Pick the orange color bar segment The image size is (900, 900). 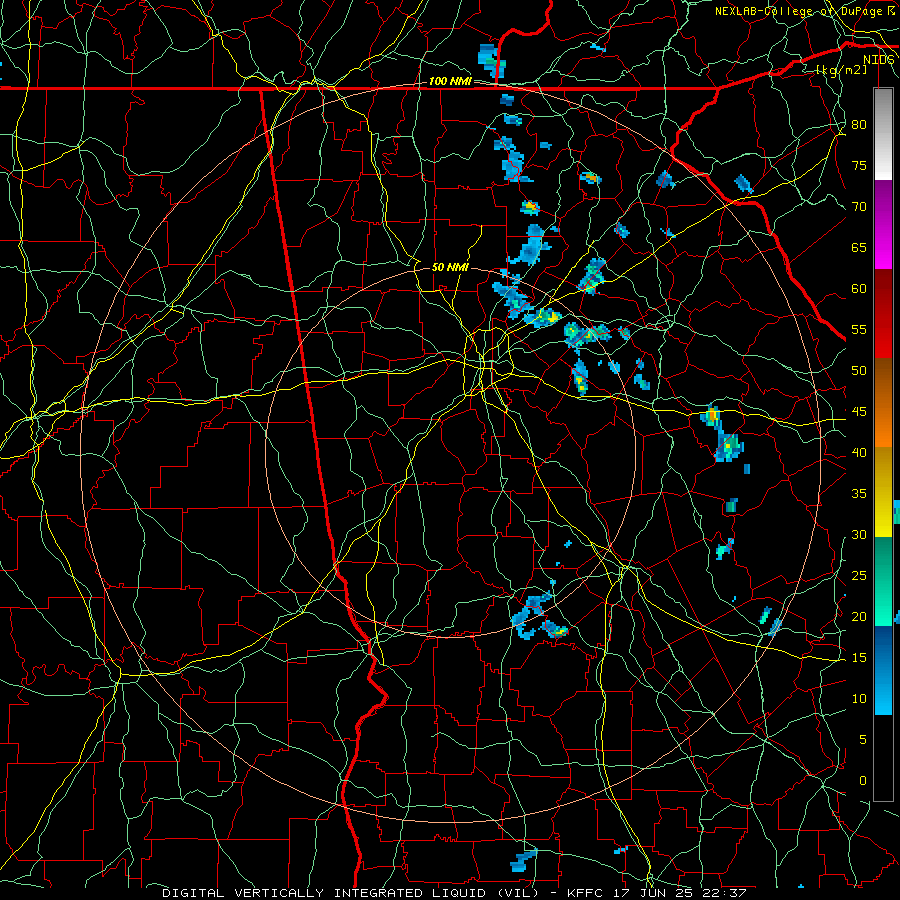[x=883, y=425]
